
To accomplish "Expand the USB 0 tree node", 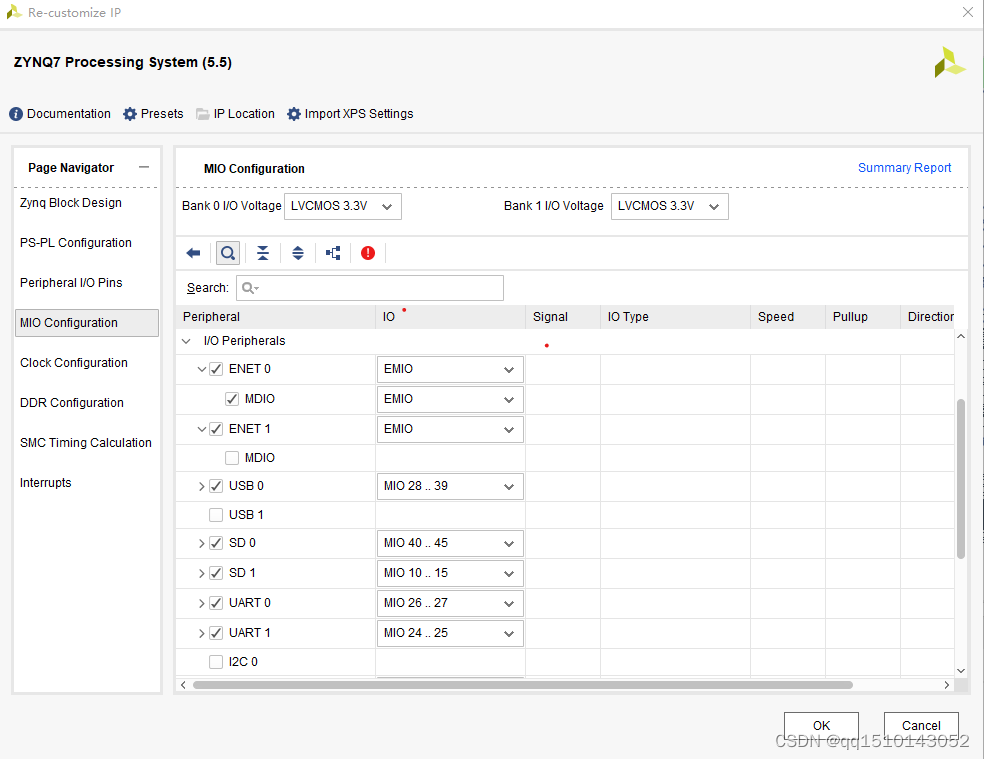I will point(201,487).
